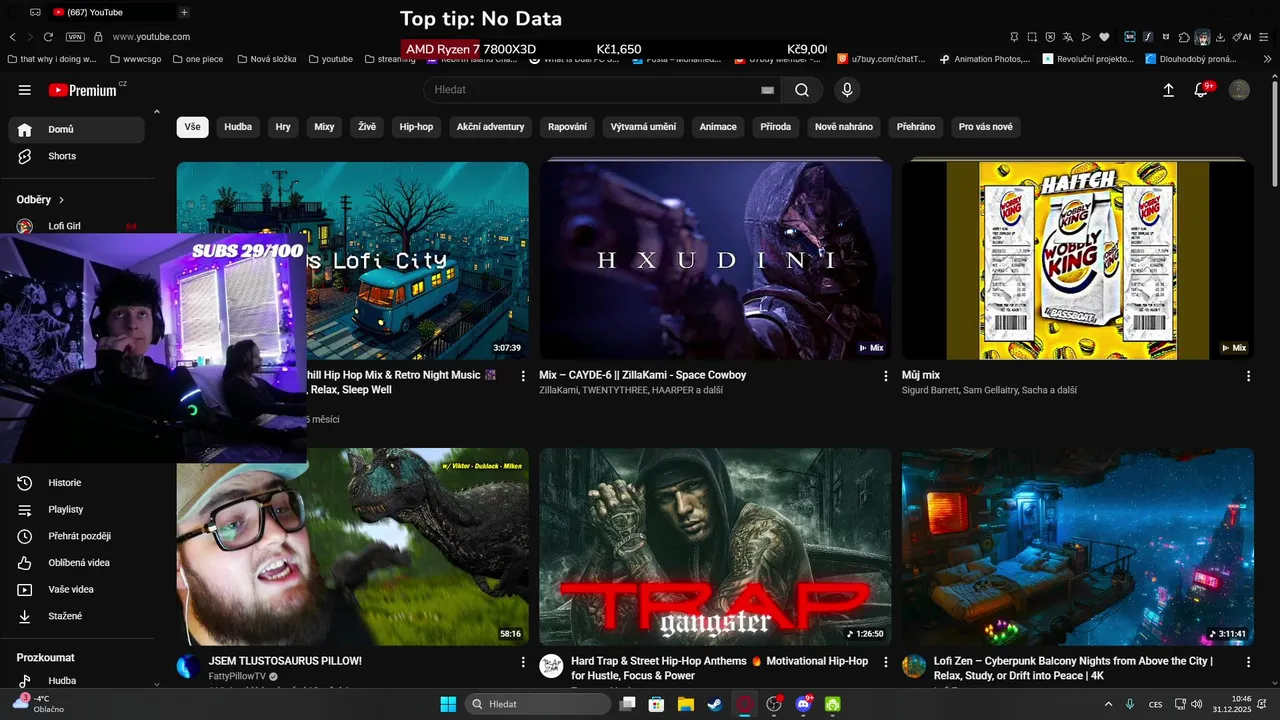Show hidden system tray icons

[x=1108, y=704]
